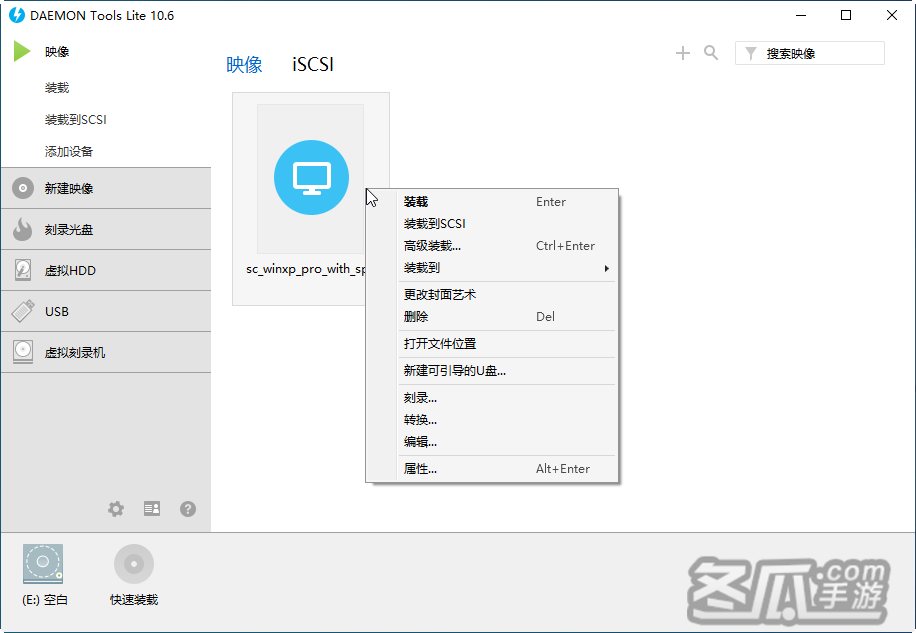Click 装载到SCSI in the left sidebar
The height and width of the screenshot is (633, 916).
pyautogui.click(x=75, y=120)
